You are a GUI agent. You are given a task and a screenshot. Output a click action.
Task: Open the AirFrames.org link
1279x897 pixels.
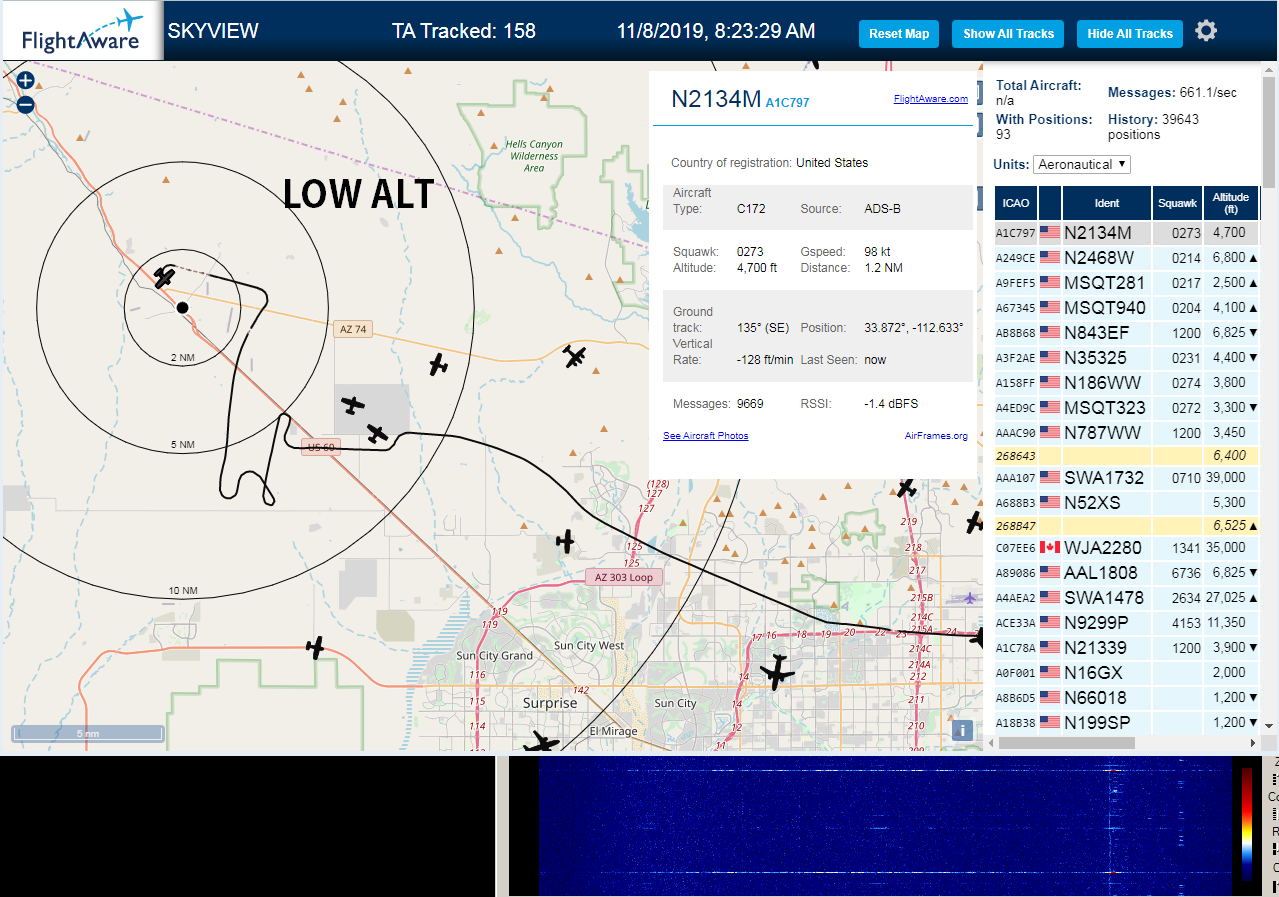pos(936,436)
